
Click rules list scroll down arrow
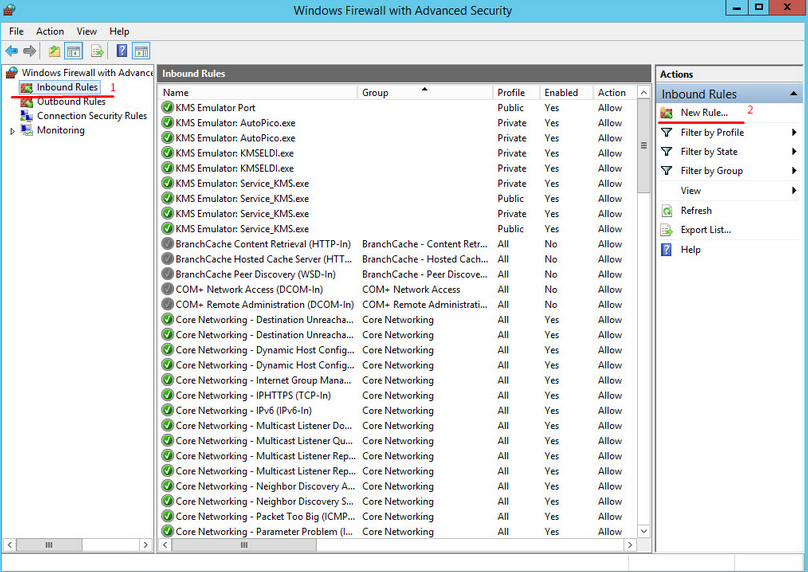pyautogui.click(x=644, y=531)
